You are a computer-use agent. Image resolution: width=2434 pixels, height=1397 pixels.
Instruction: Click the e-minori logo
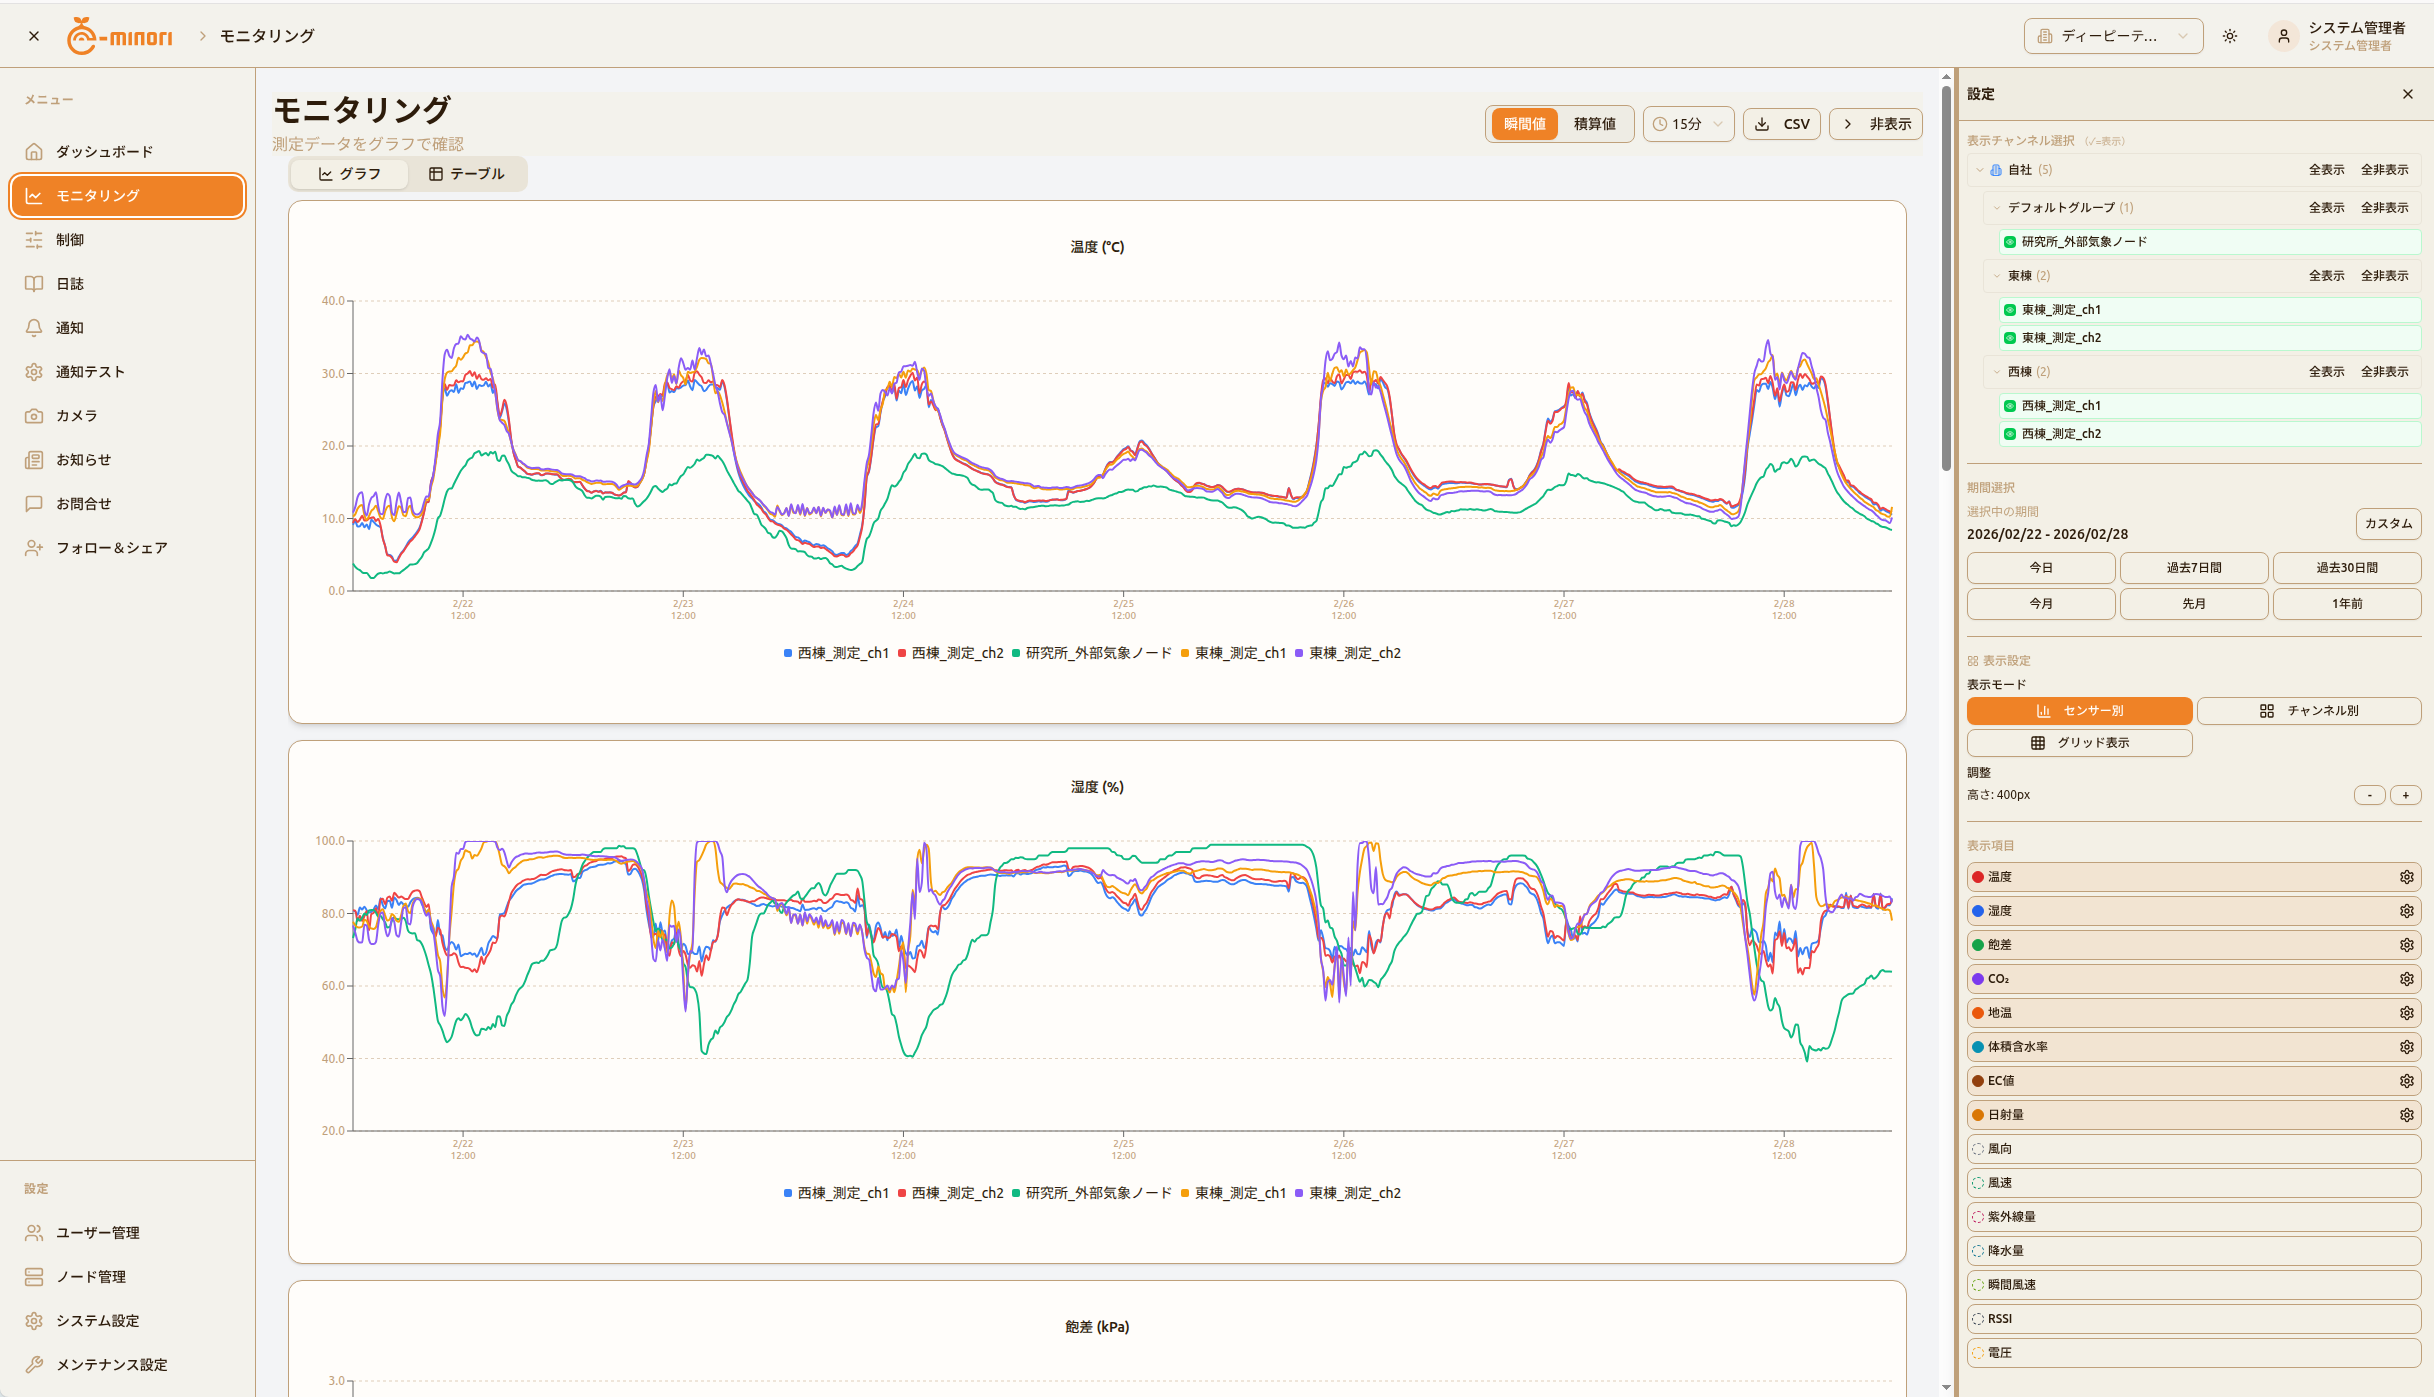click(x=120, y=36)
